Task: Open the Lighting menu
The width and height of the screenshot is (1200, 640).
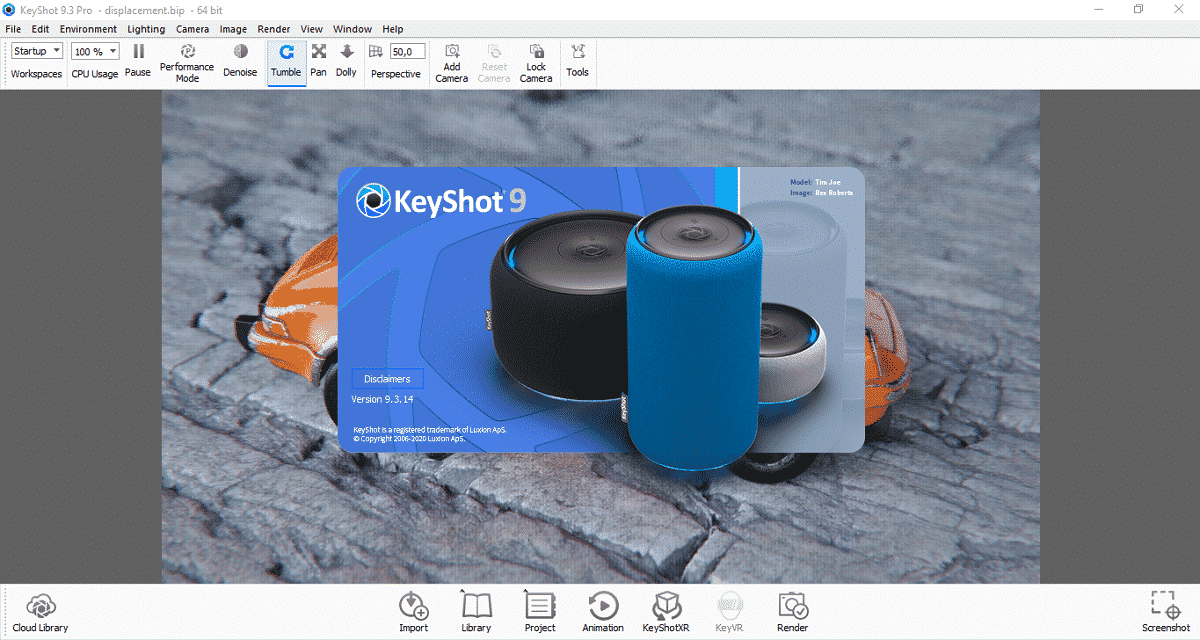Action: pos(147,29)
